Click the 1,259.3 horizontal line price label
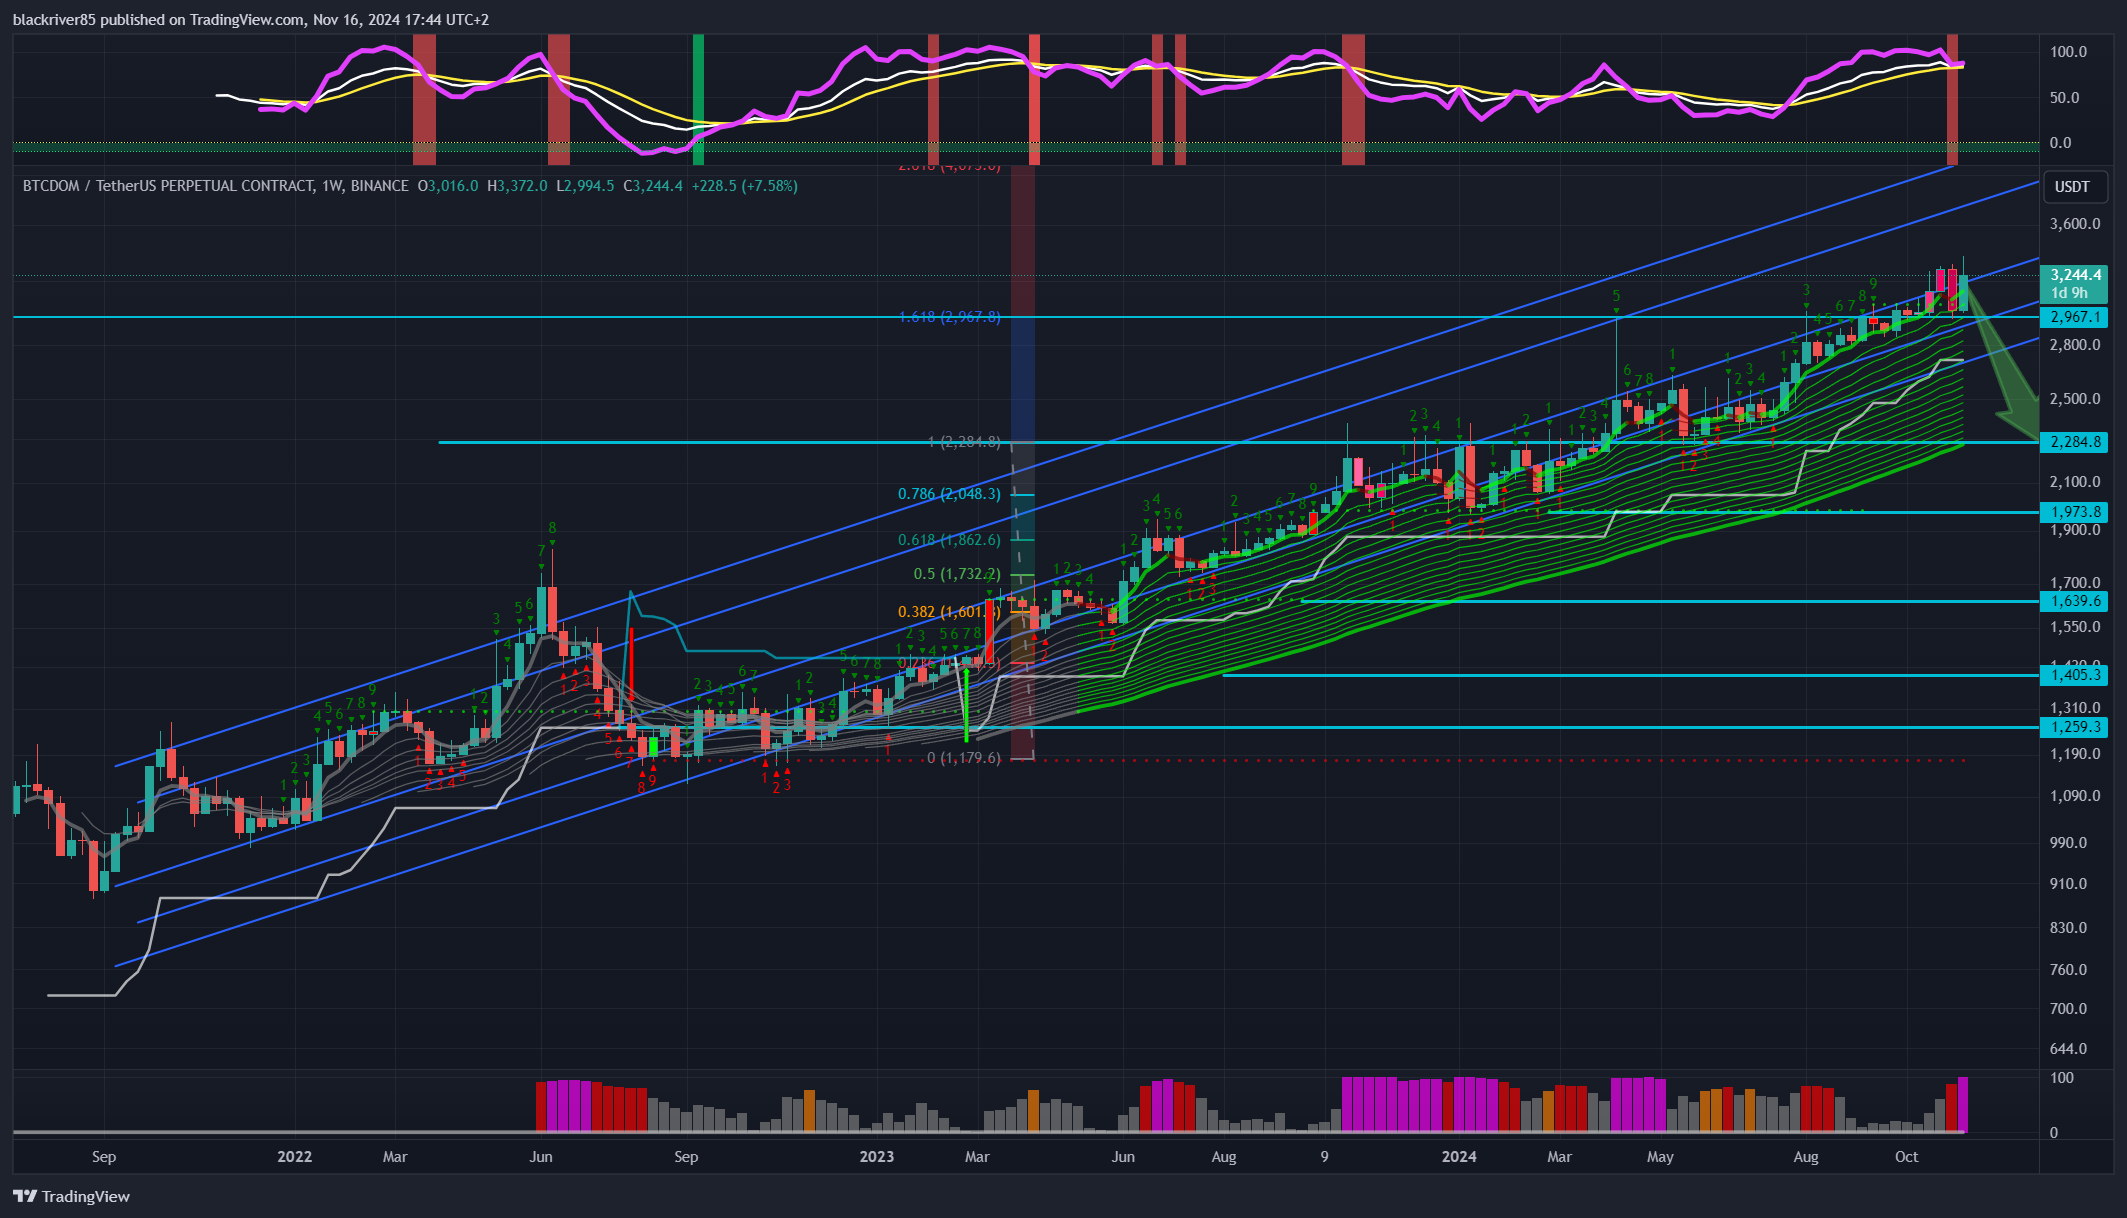Viewport: 2127px width, 1218px height. coord(2075,727)
